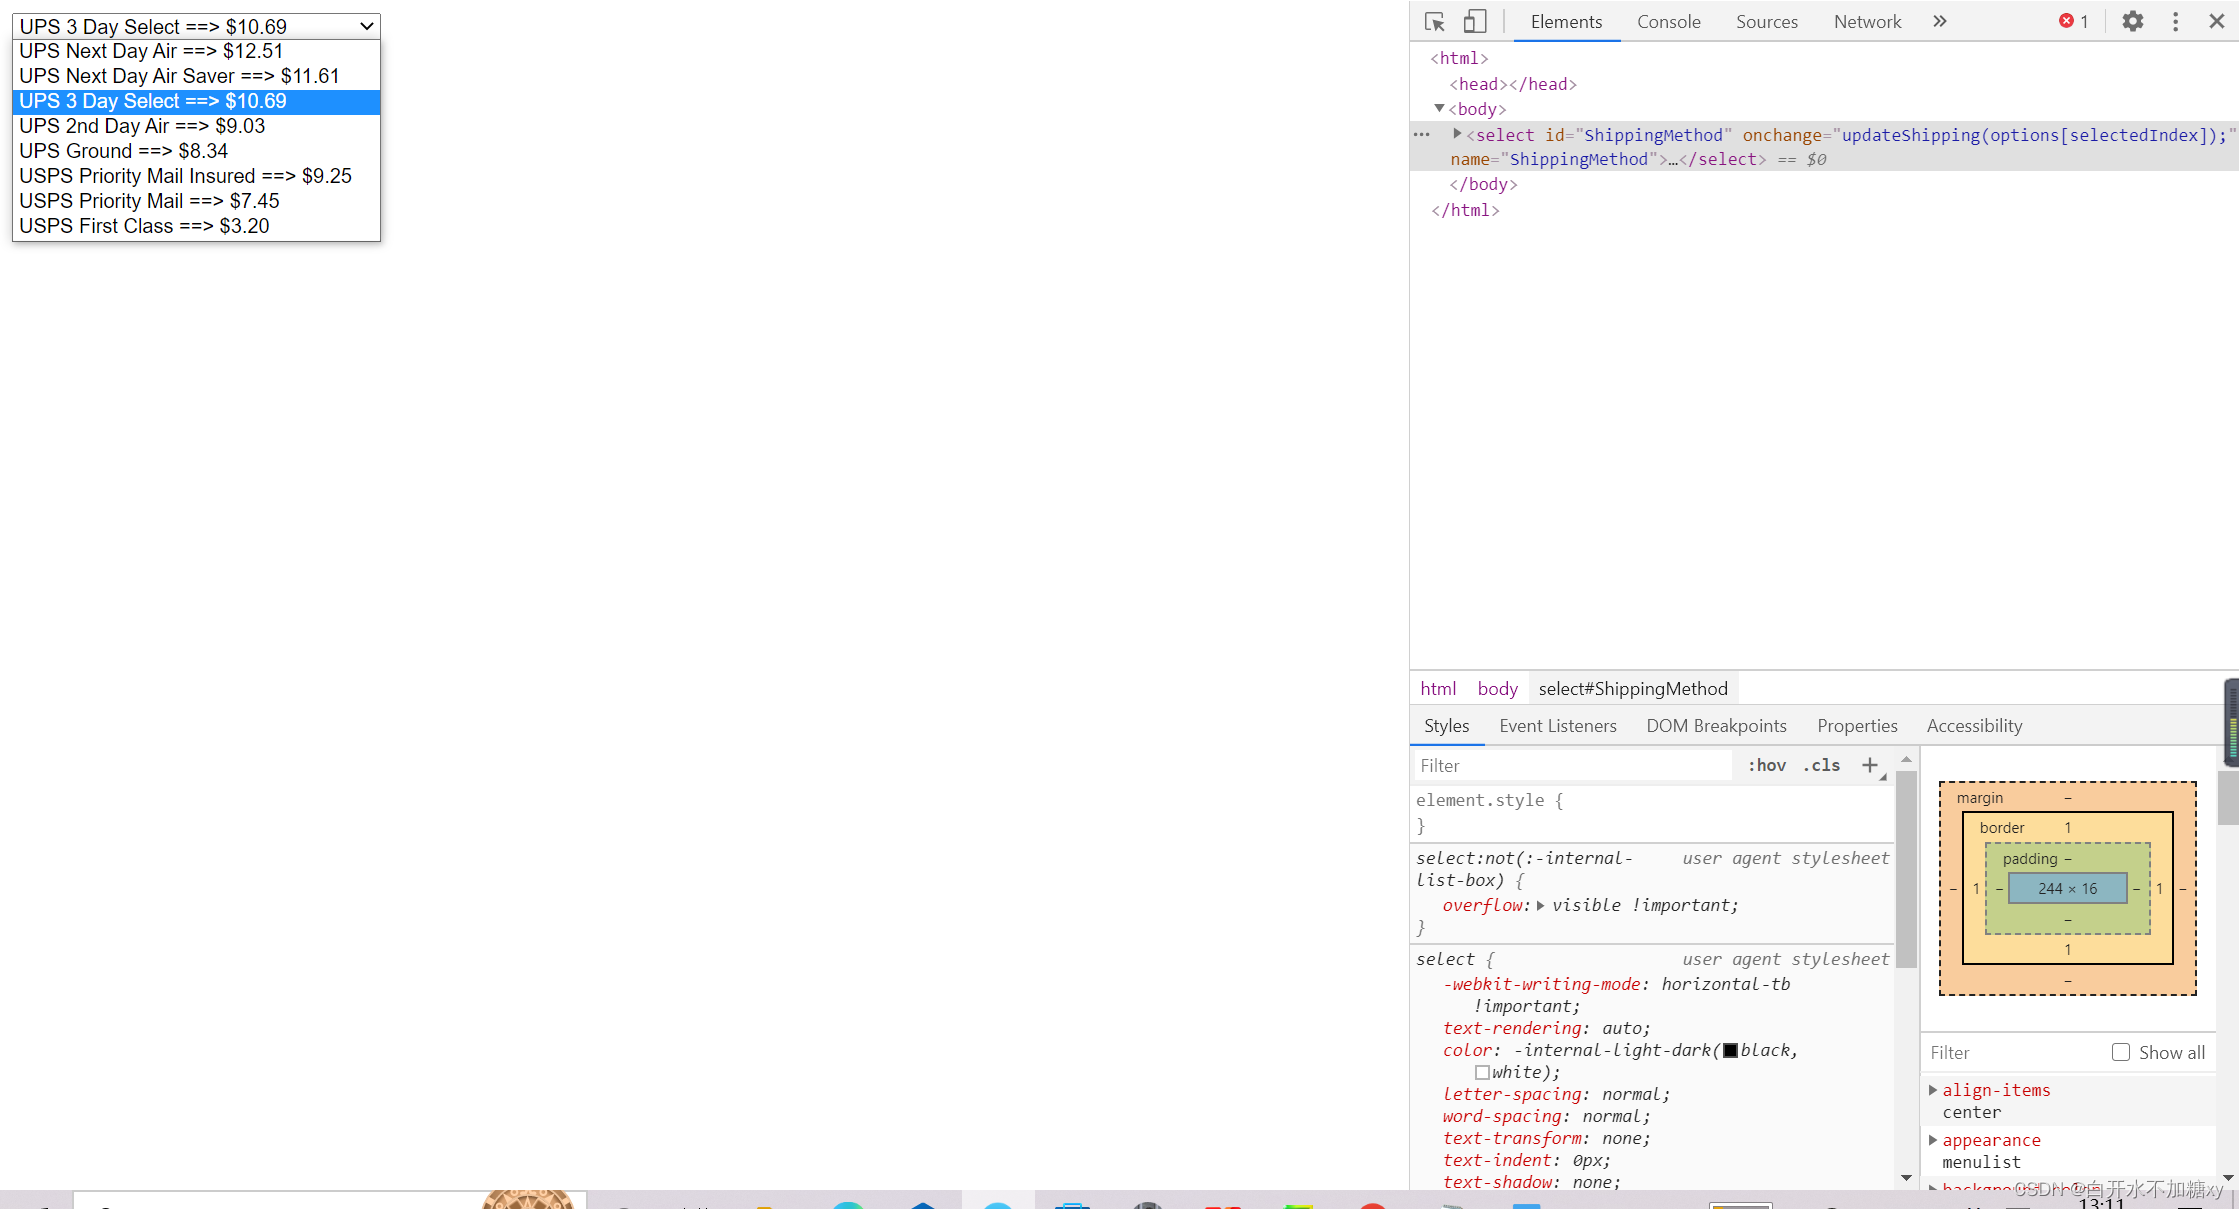Click html in the breadcrumb trail
The width and height of the screenshot is (2239, 1209).
1438,689
